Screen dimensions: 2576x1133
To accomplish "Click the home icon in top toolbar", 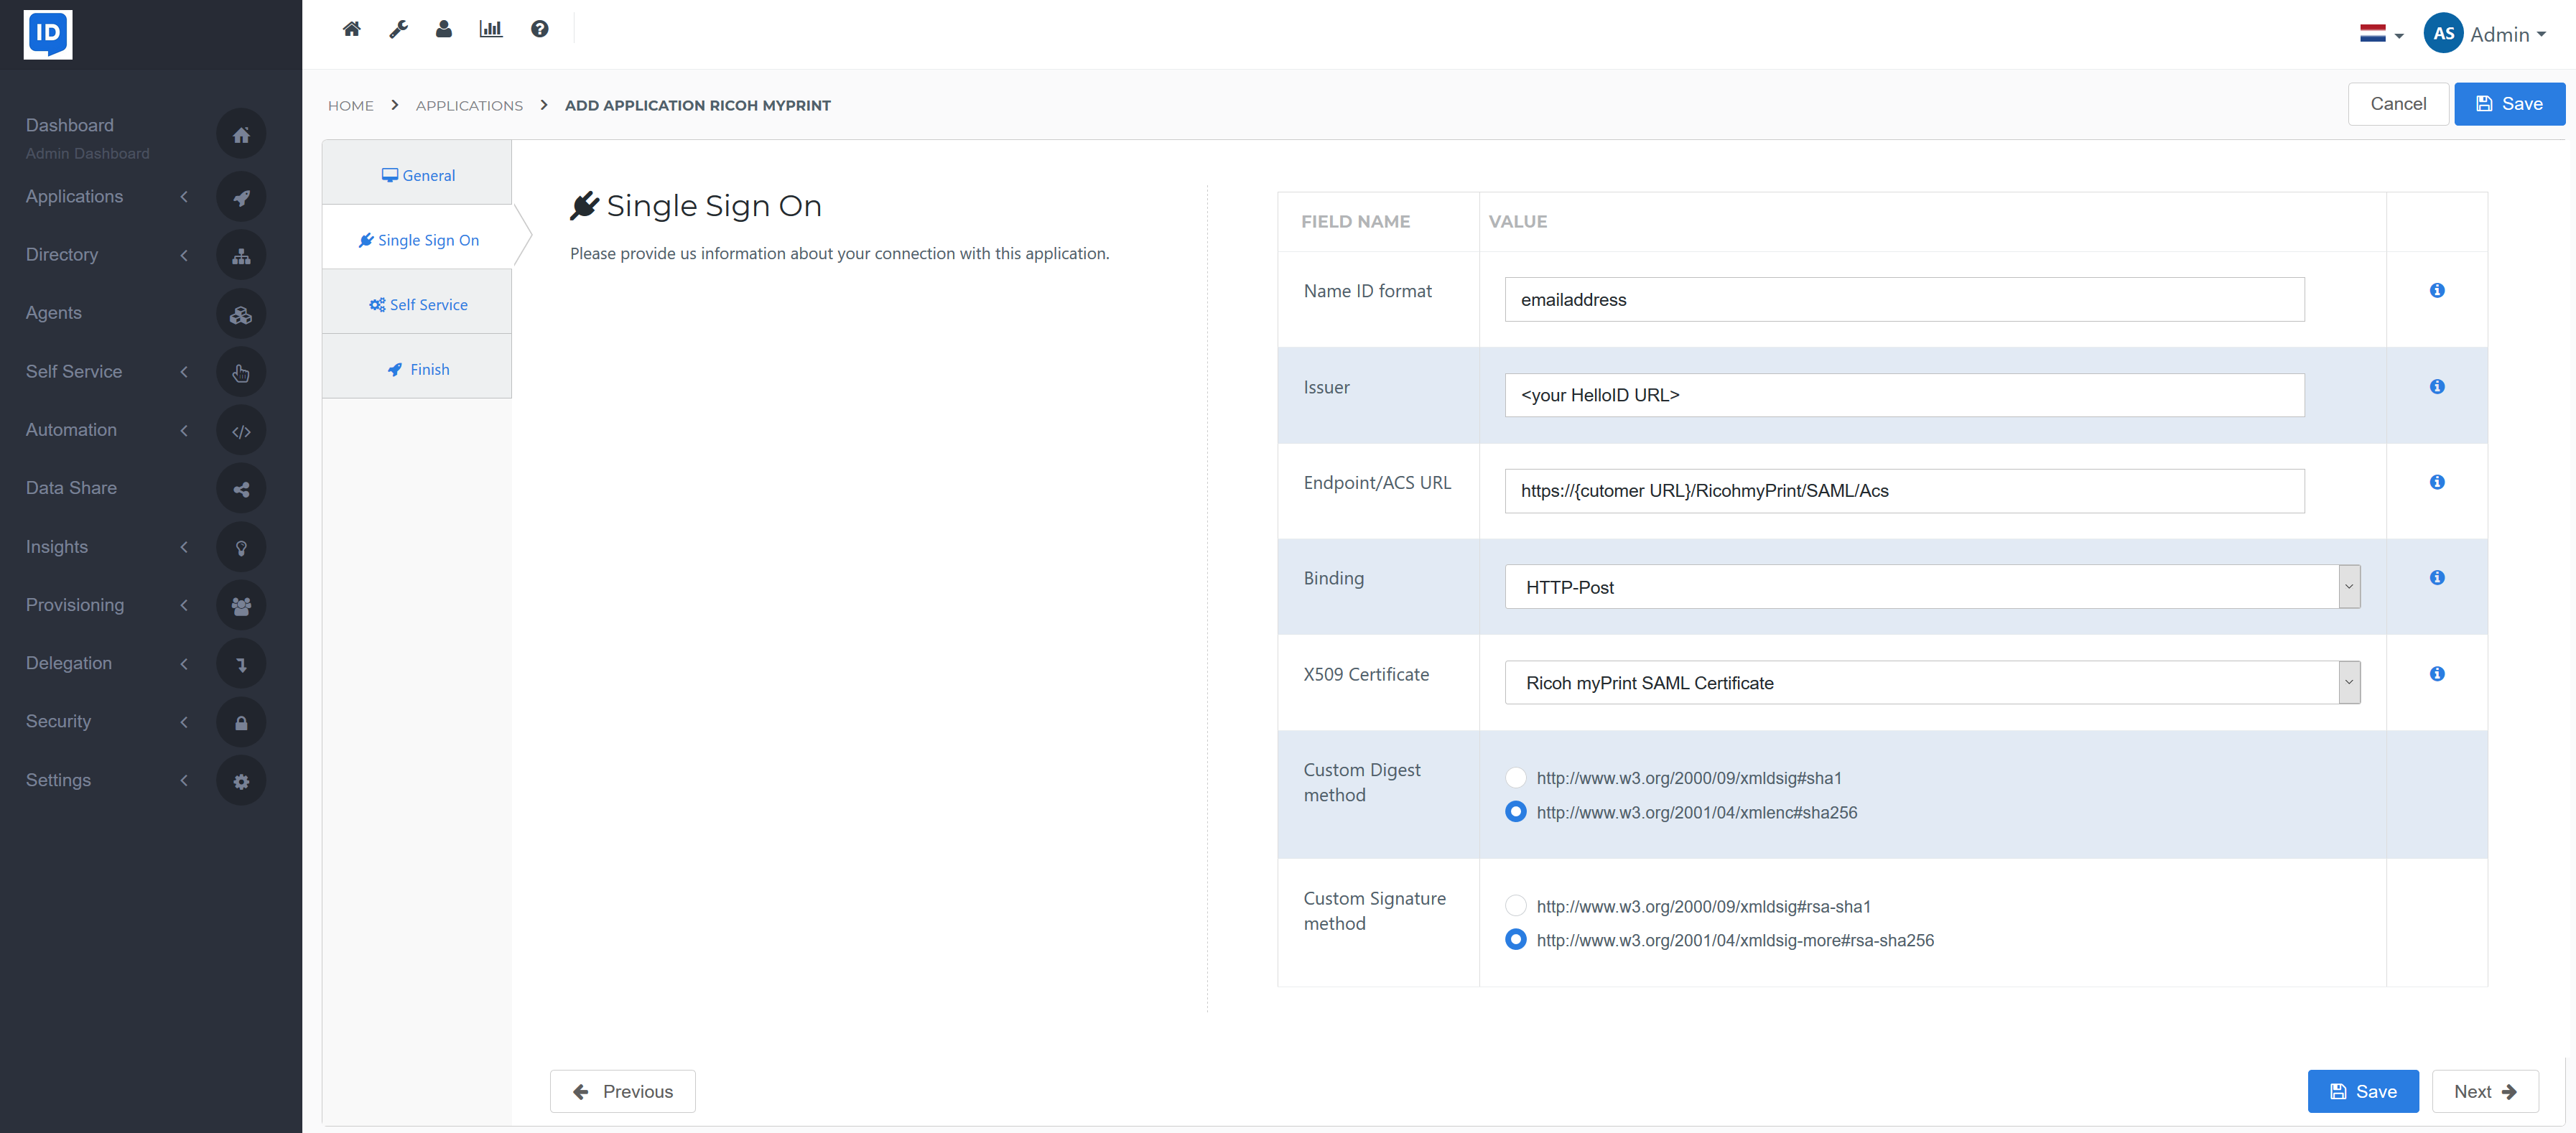I will (x=351, y=29).
